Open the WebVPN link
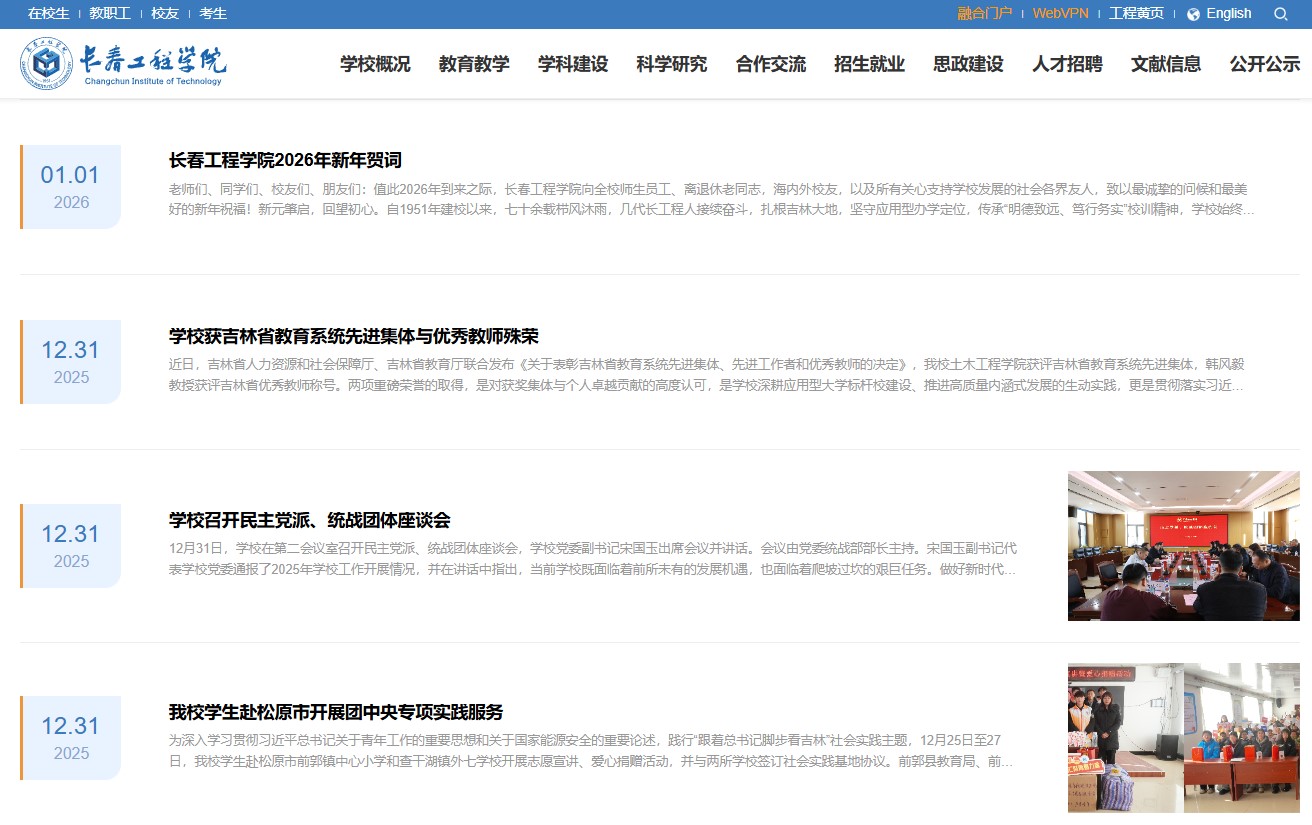This screenshot has width=1312, height=825. 1060,13
